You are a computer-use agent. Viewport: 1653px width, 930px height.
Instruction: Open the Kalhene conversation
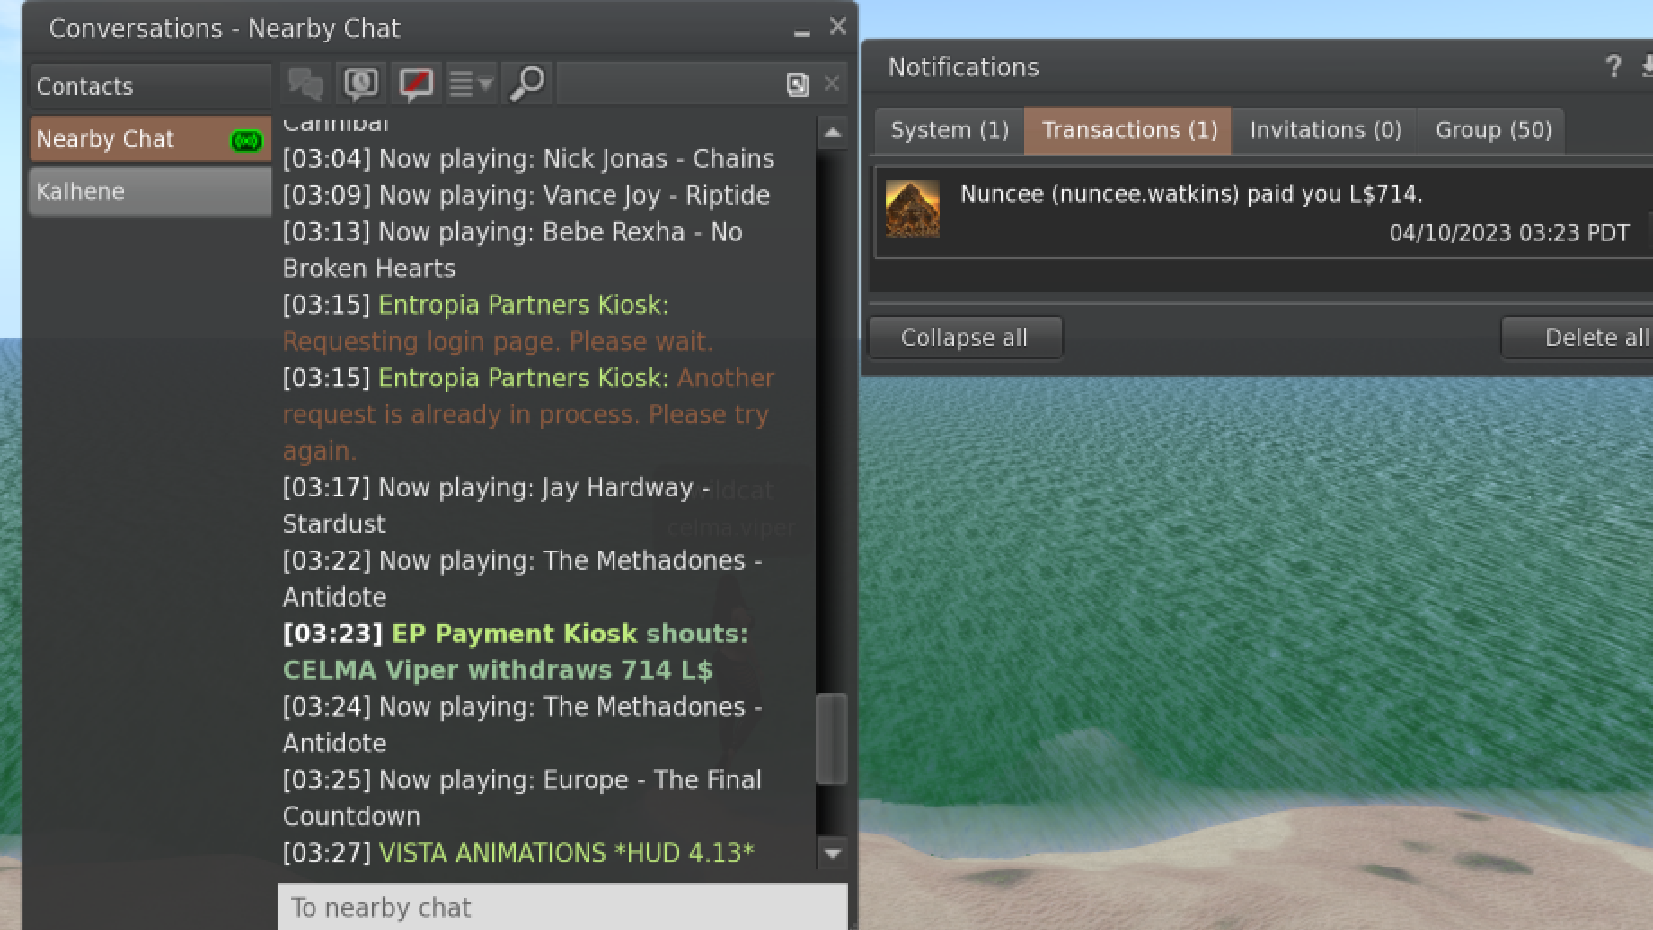(x=151, y=191)
